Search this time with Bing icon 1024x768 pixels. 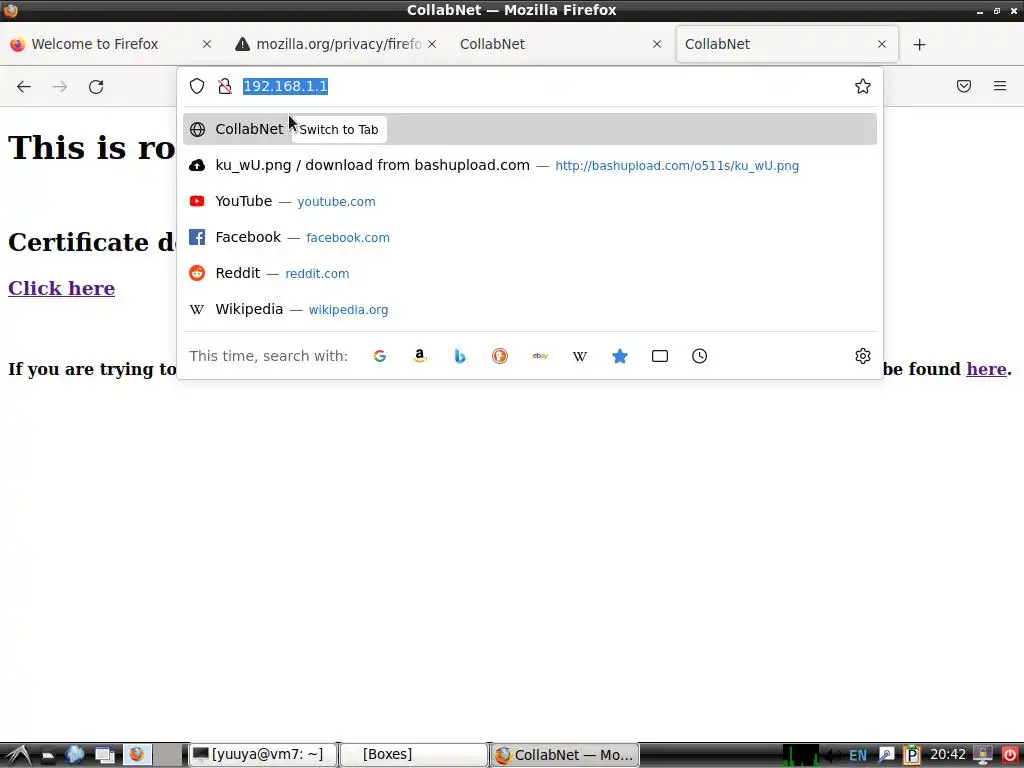[460, 356]
